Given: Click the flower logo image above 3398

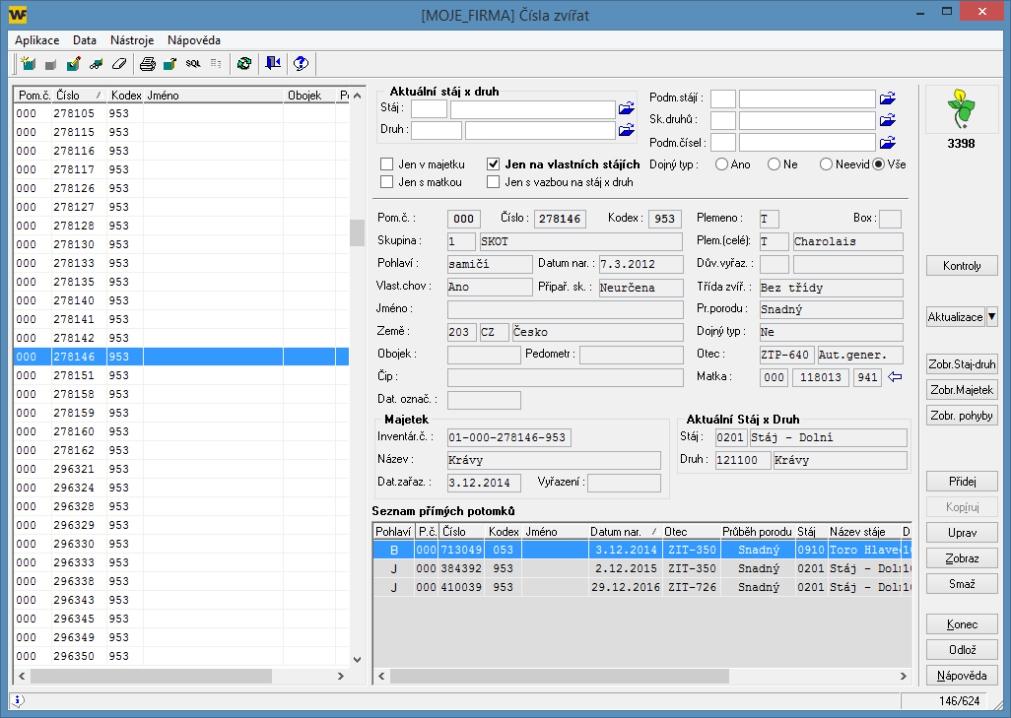Looking at the screenshot, I should click(x=961, y=110).
